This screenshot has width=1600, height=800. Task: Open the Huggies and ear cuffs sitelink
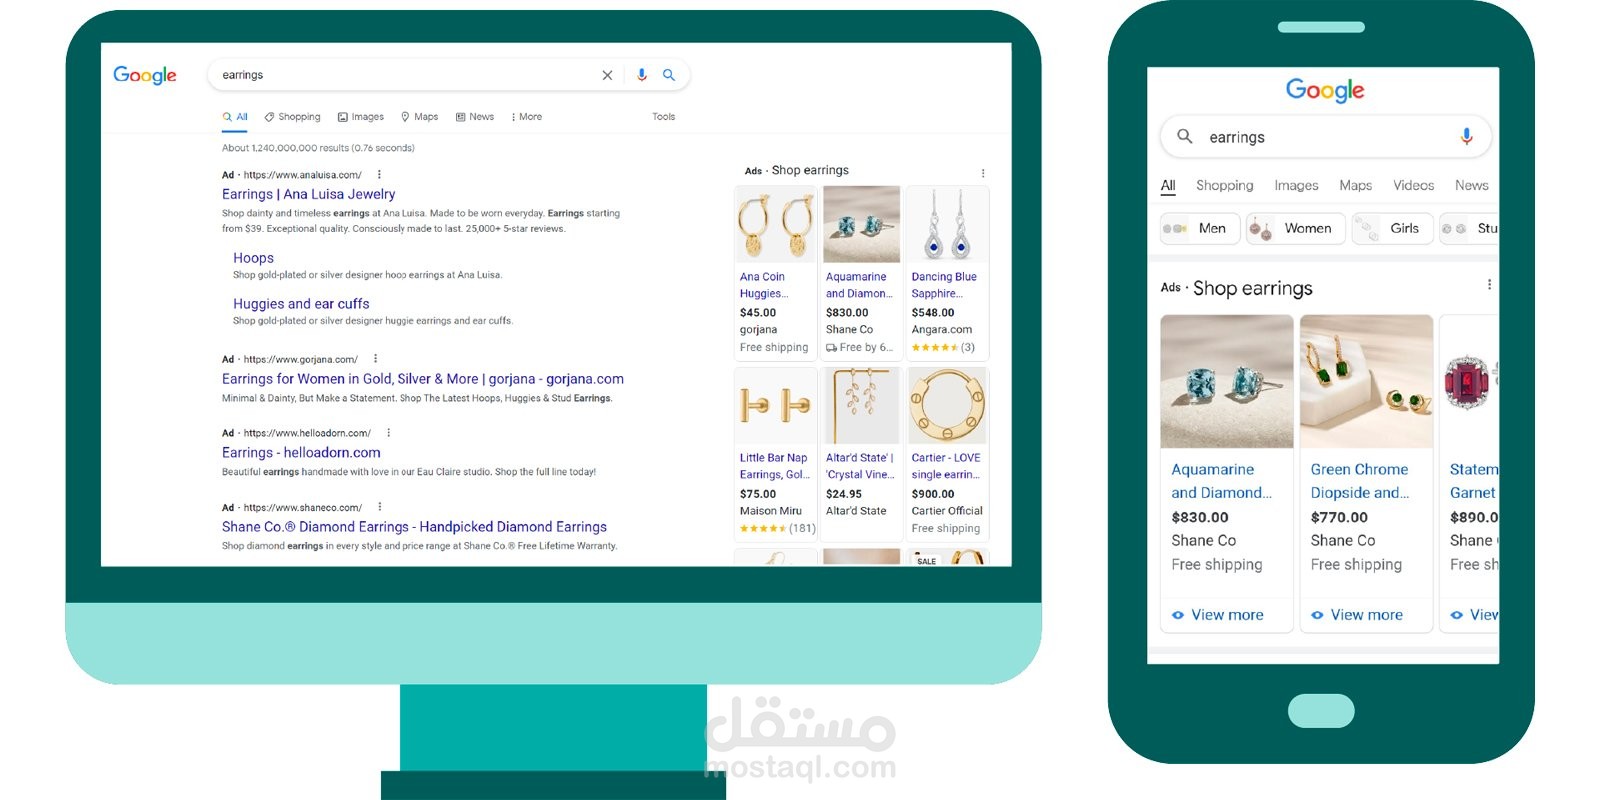pyautogui.click(x=301, y=304)
